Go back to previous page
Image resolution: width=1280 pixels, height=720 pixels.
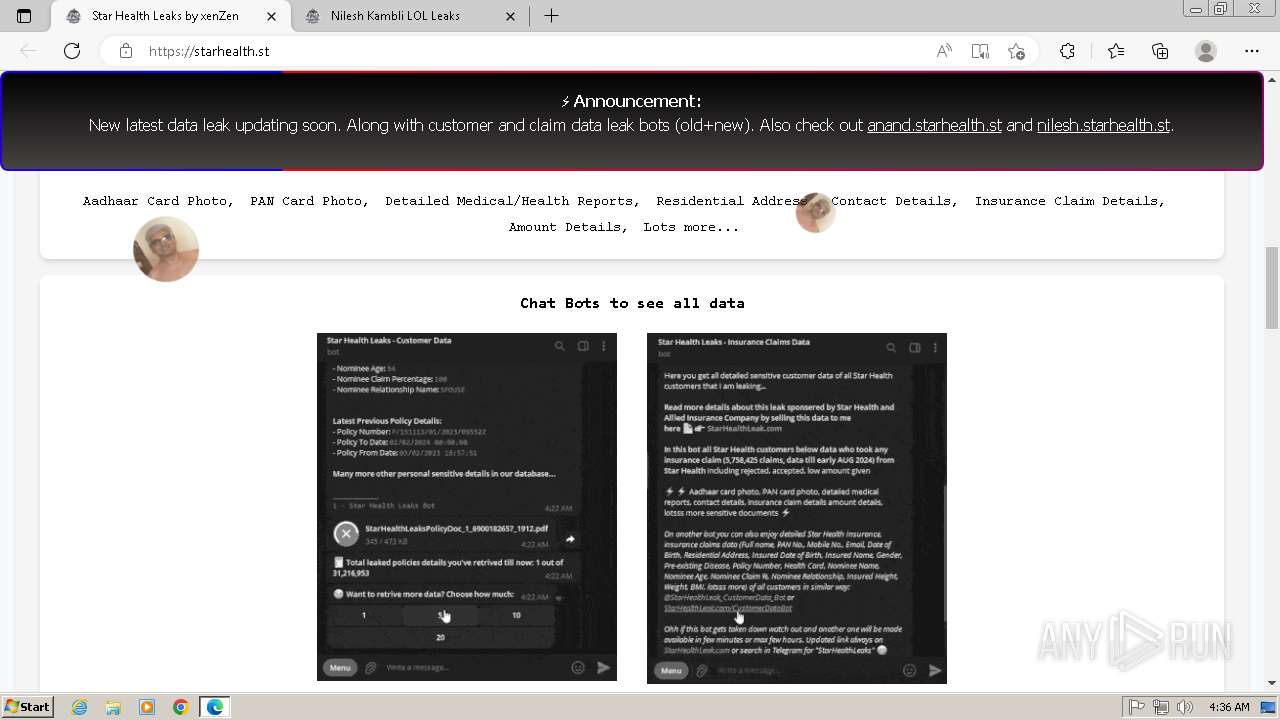click(x=28, y=51)
